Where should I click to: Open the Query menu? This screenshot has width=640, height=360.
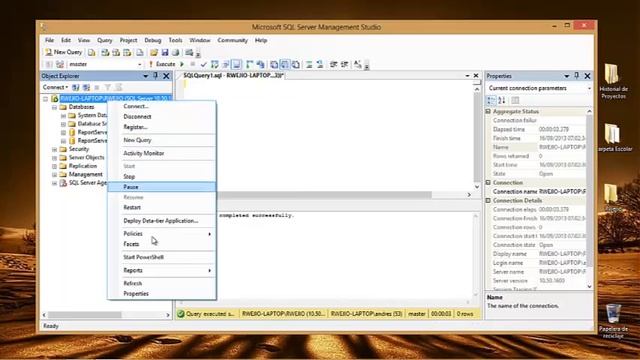coord(104,40)
